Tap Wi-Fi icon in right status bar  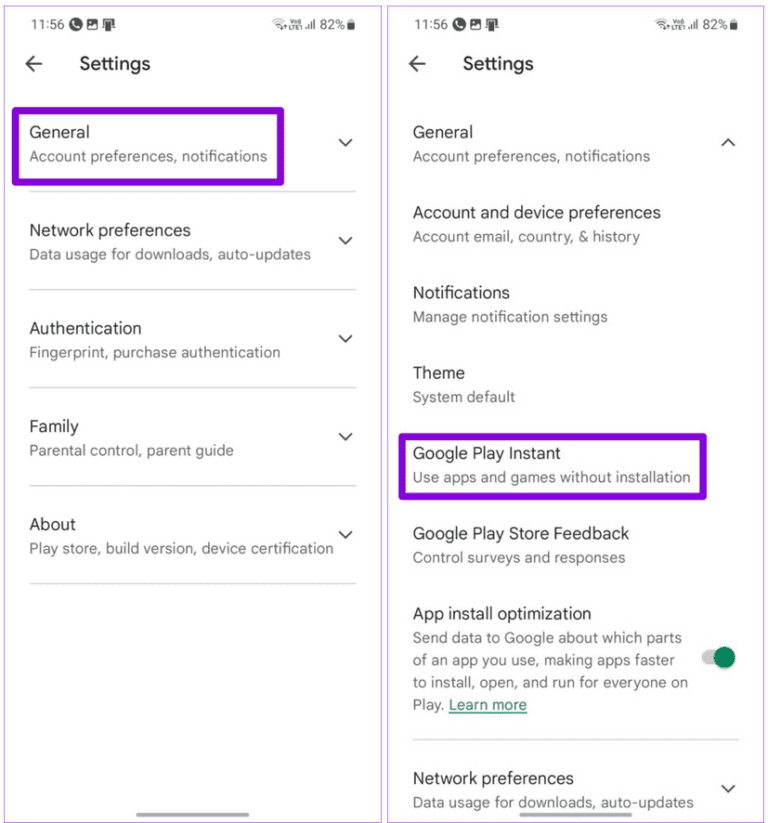[x=661, y=24]
